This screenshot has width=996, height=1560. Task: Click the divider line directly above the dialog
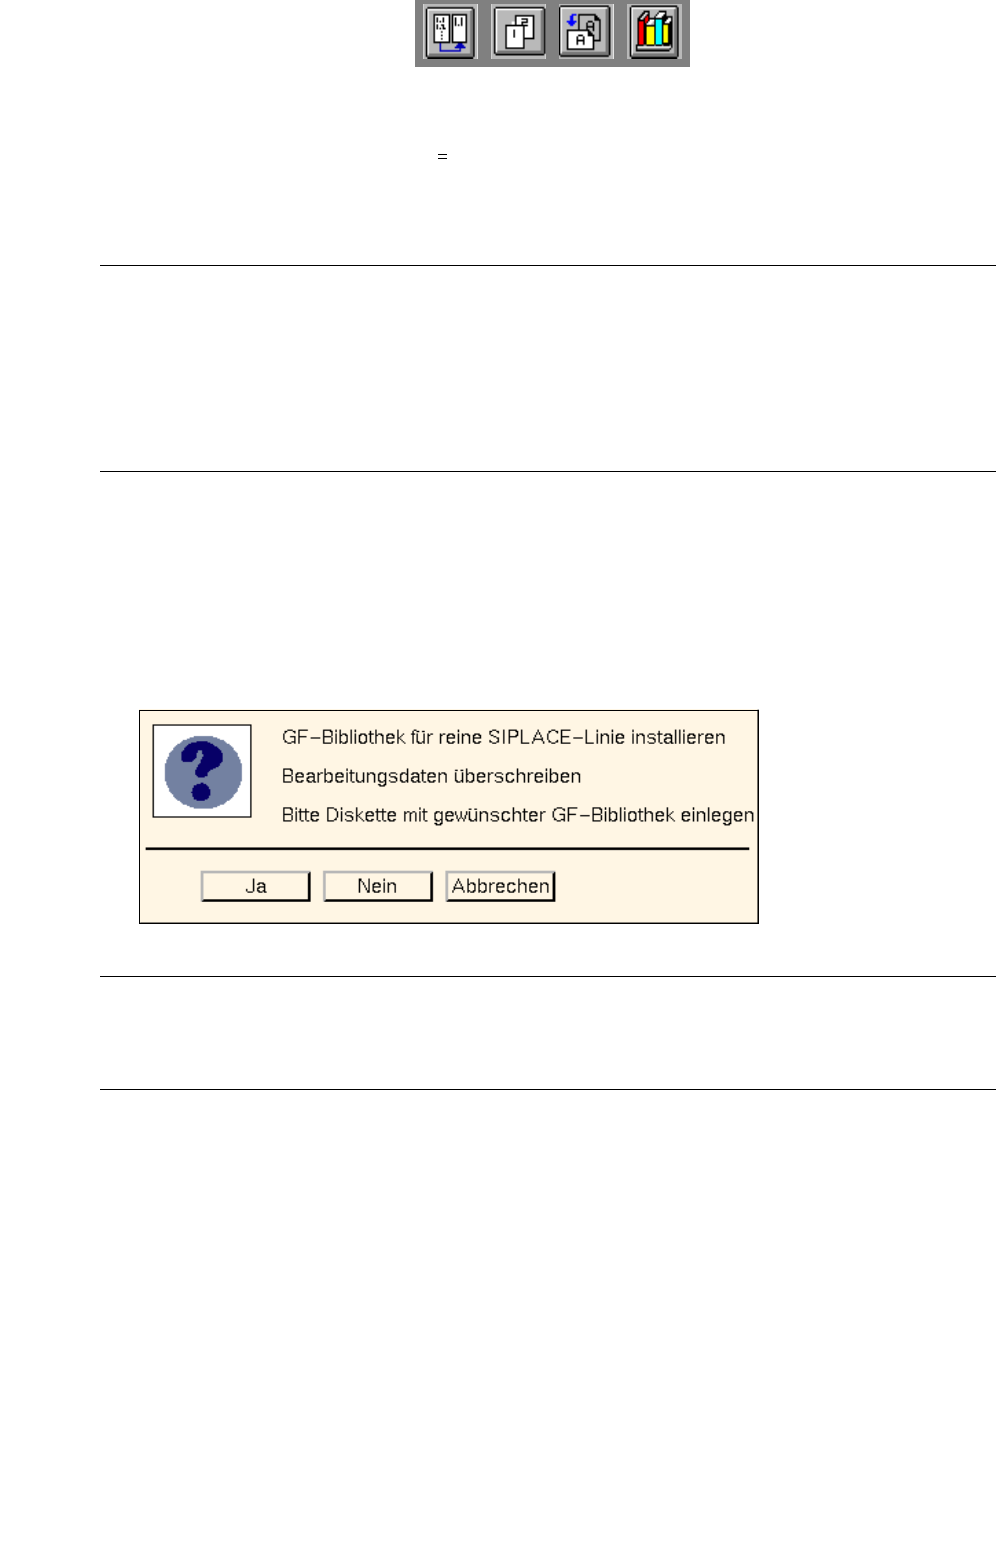[548, 471]
